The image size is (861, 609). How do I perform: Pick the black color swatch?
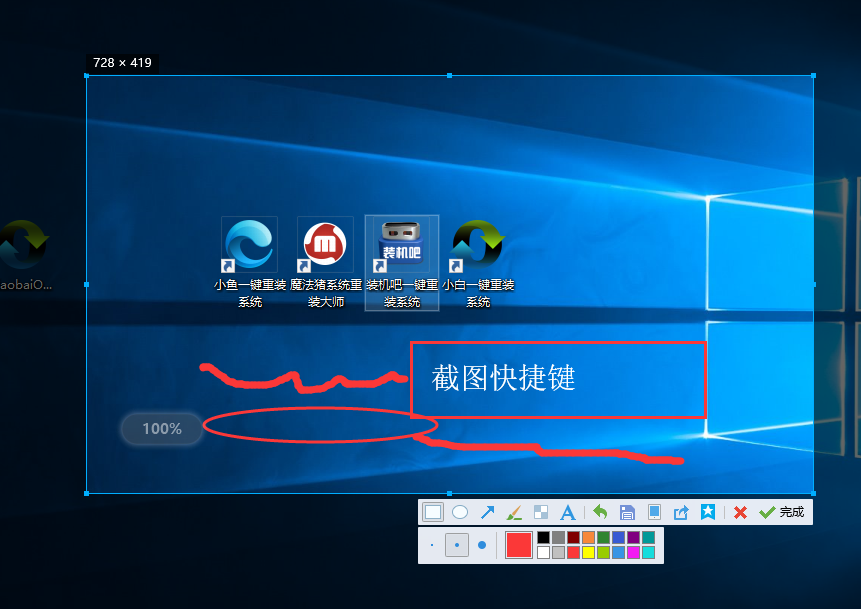[x=543, y=537]
